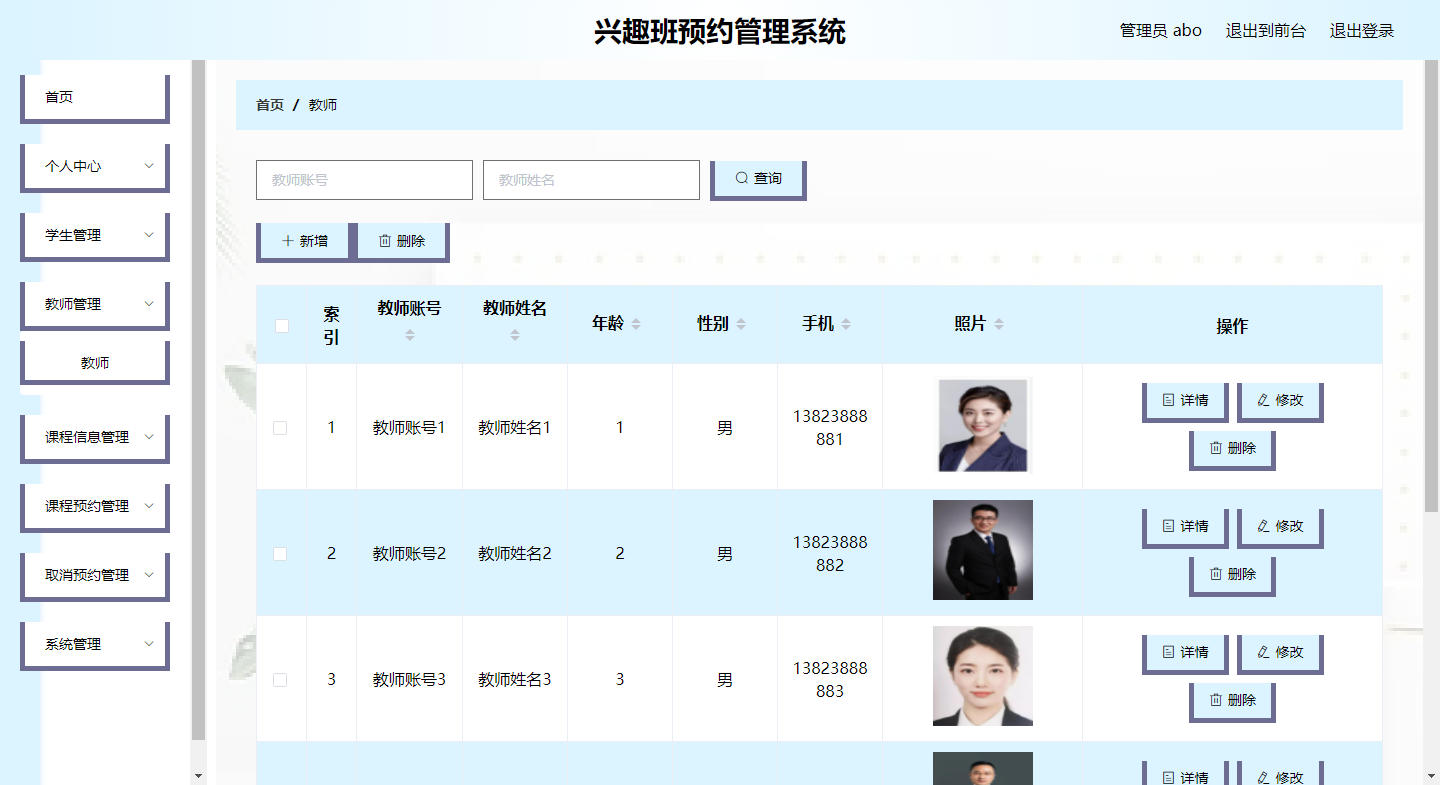This screenshot has height=785, width=1440.
Task: Click the main page vertical scrollbar
Action: coord(1431,300)
